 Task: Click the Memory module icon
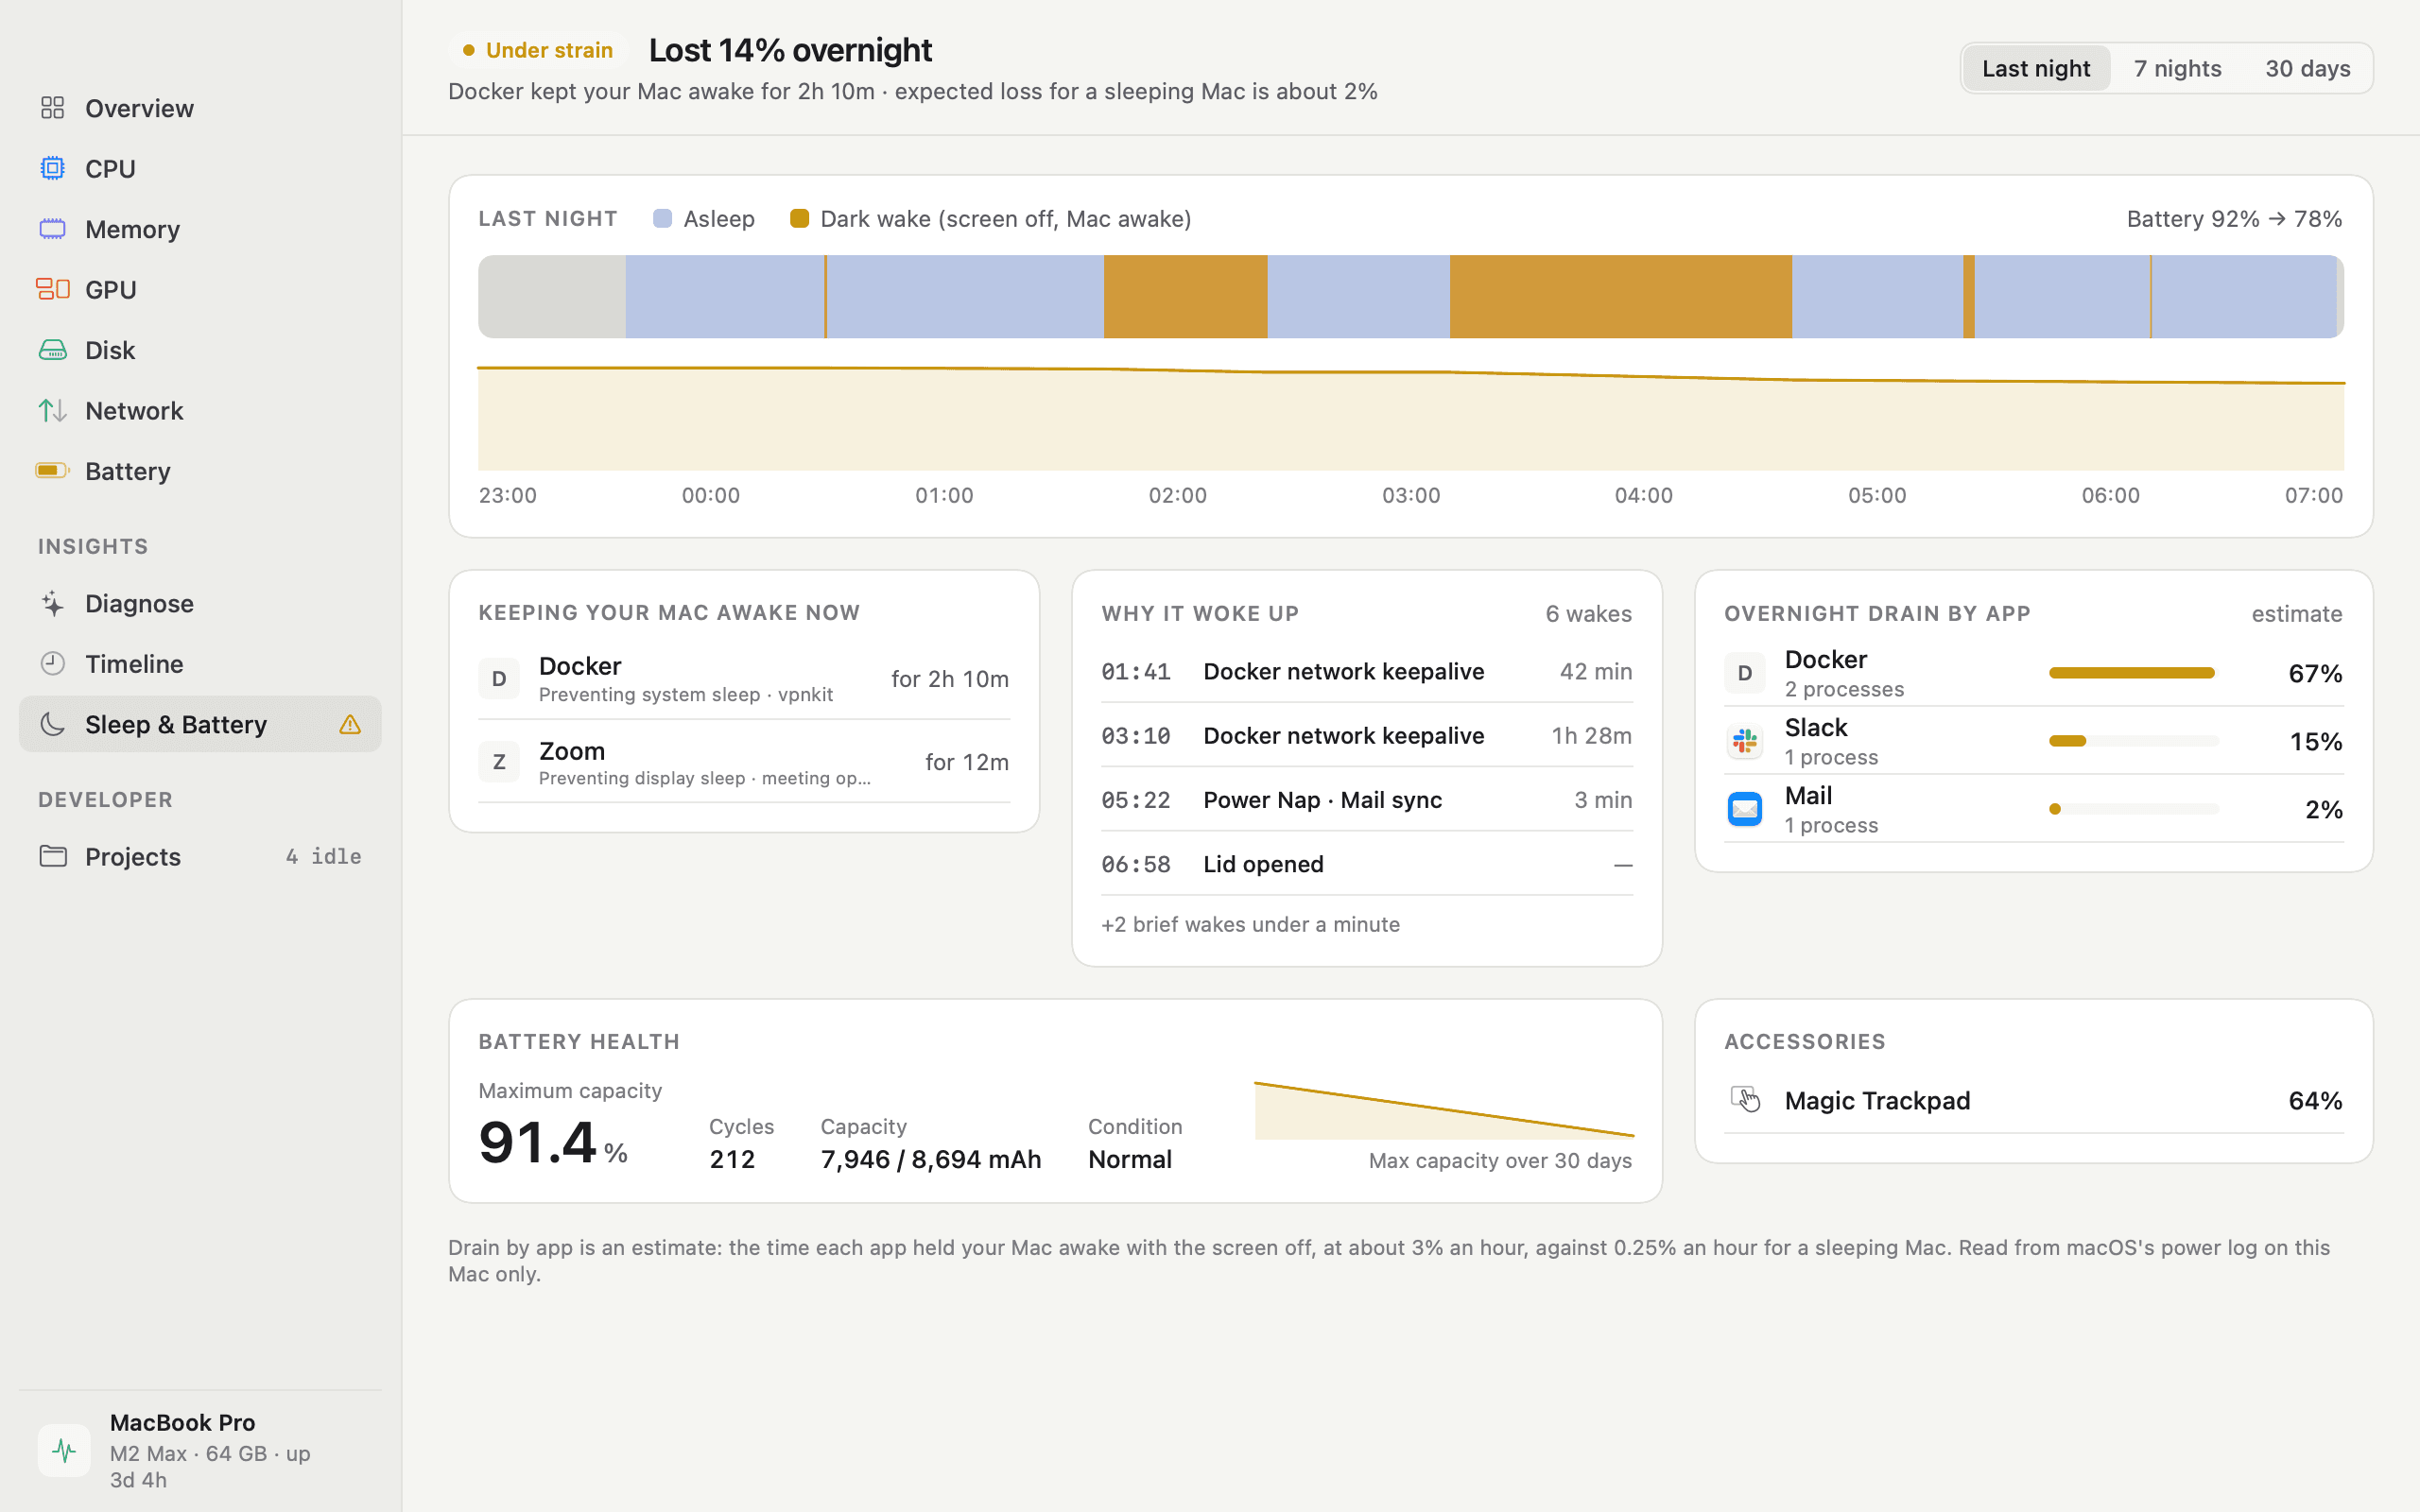pos(53,229)
